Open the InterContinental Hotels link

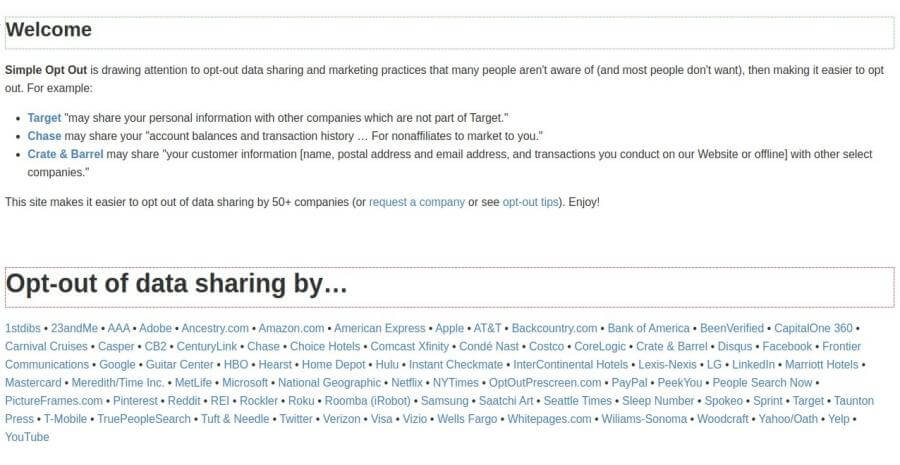[x=571, y=365]
